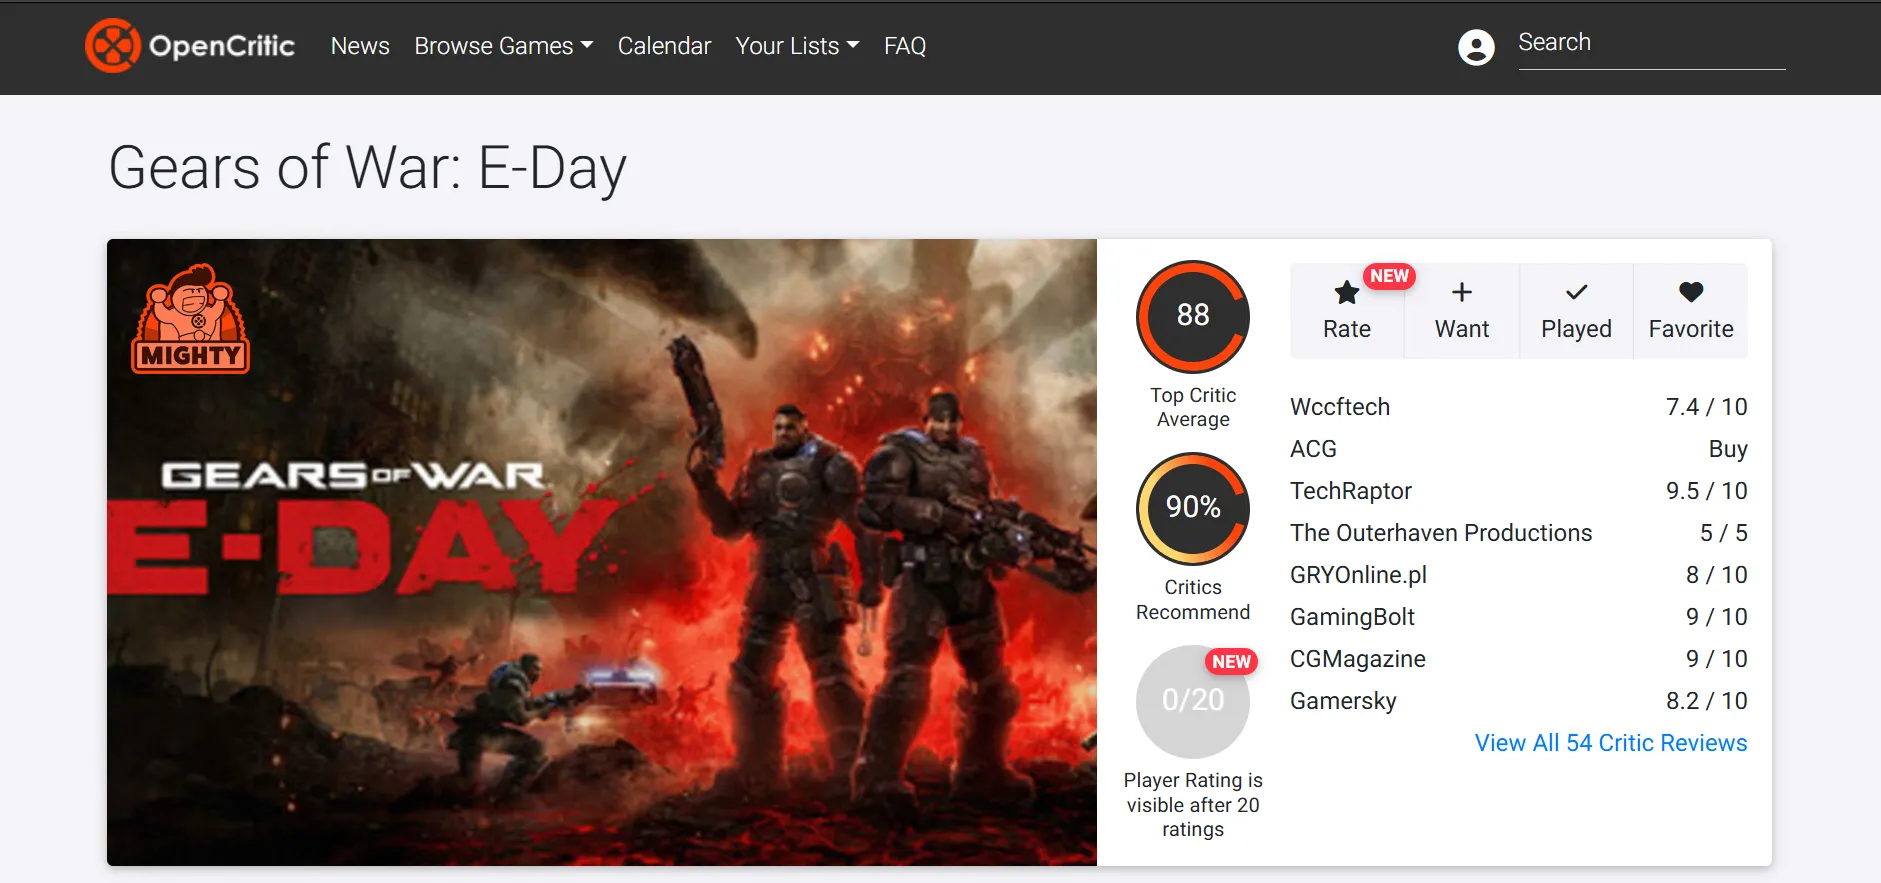The width and height of the screenshot is (1881, 883).
Task: Click the 90% Critics Recommend circle
Action: 1193,508
